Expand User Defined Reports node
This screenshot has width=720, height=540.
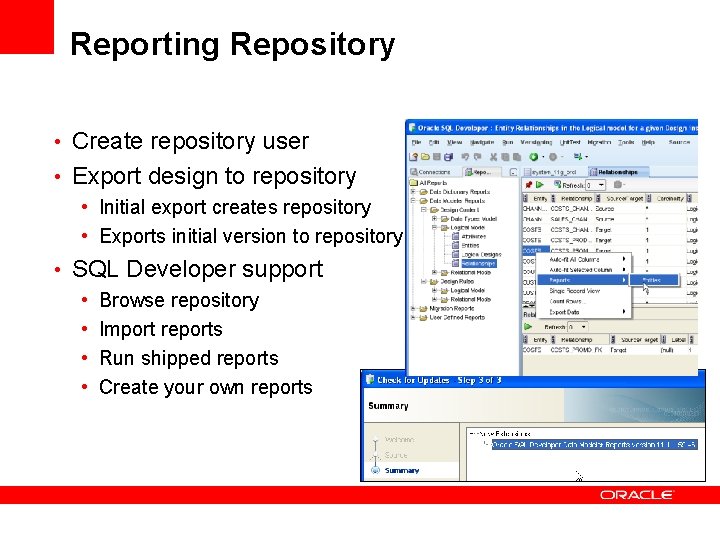(x=413, y=317)
